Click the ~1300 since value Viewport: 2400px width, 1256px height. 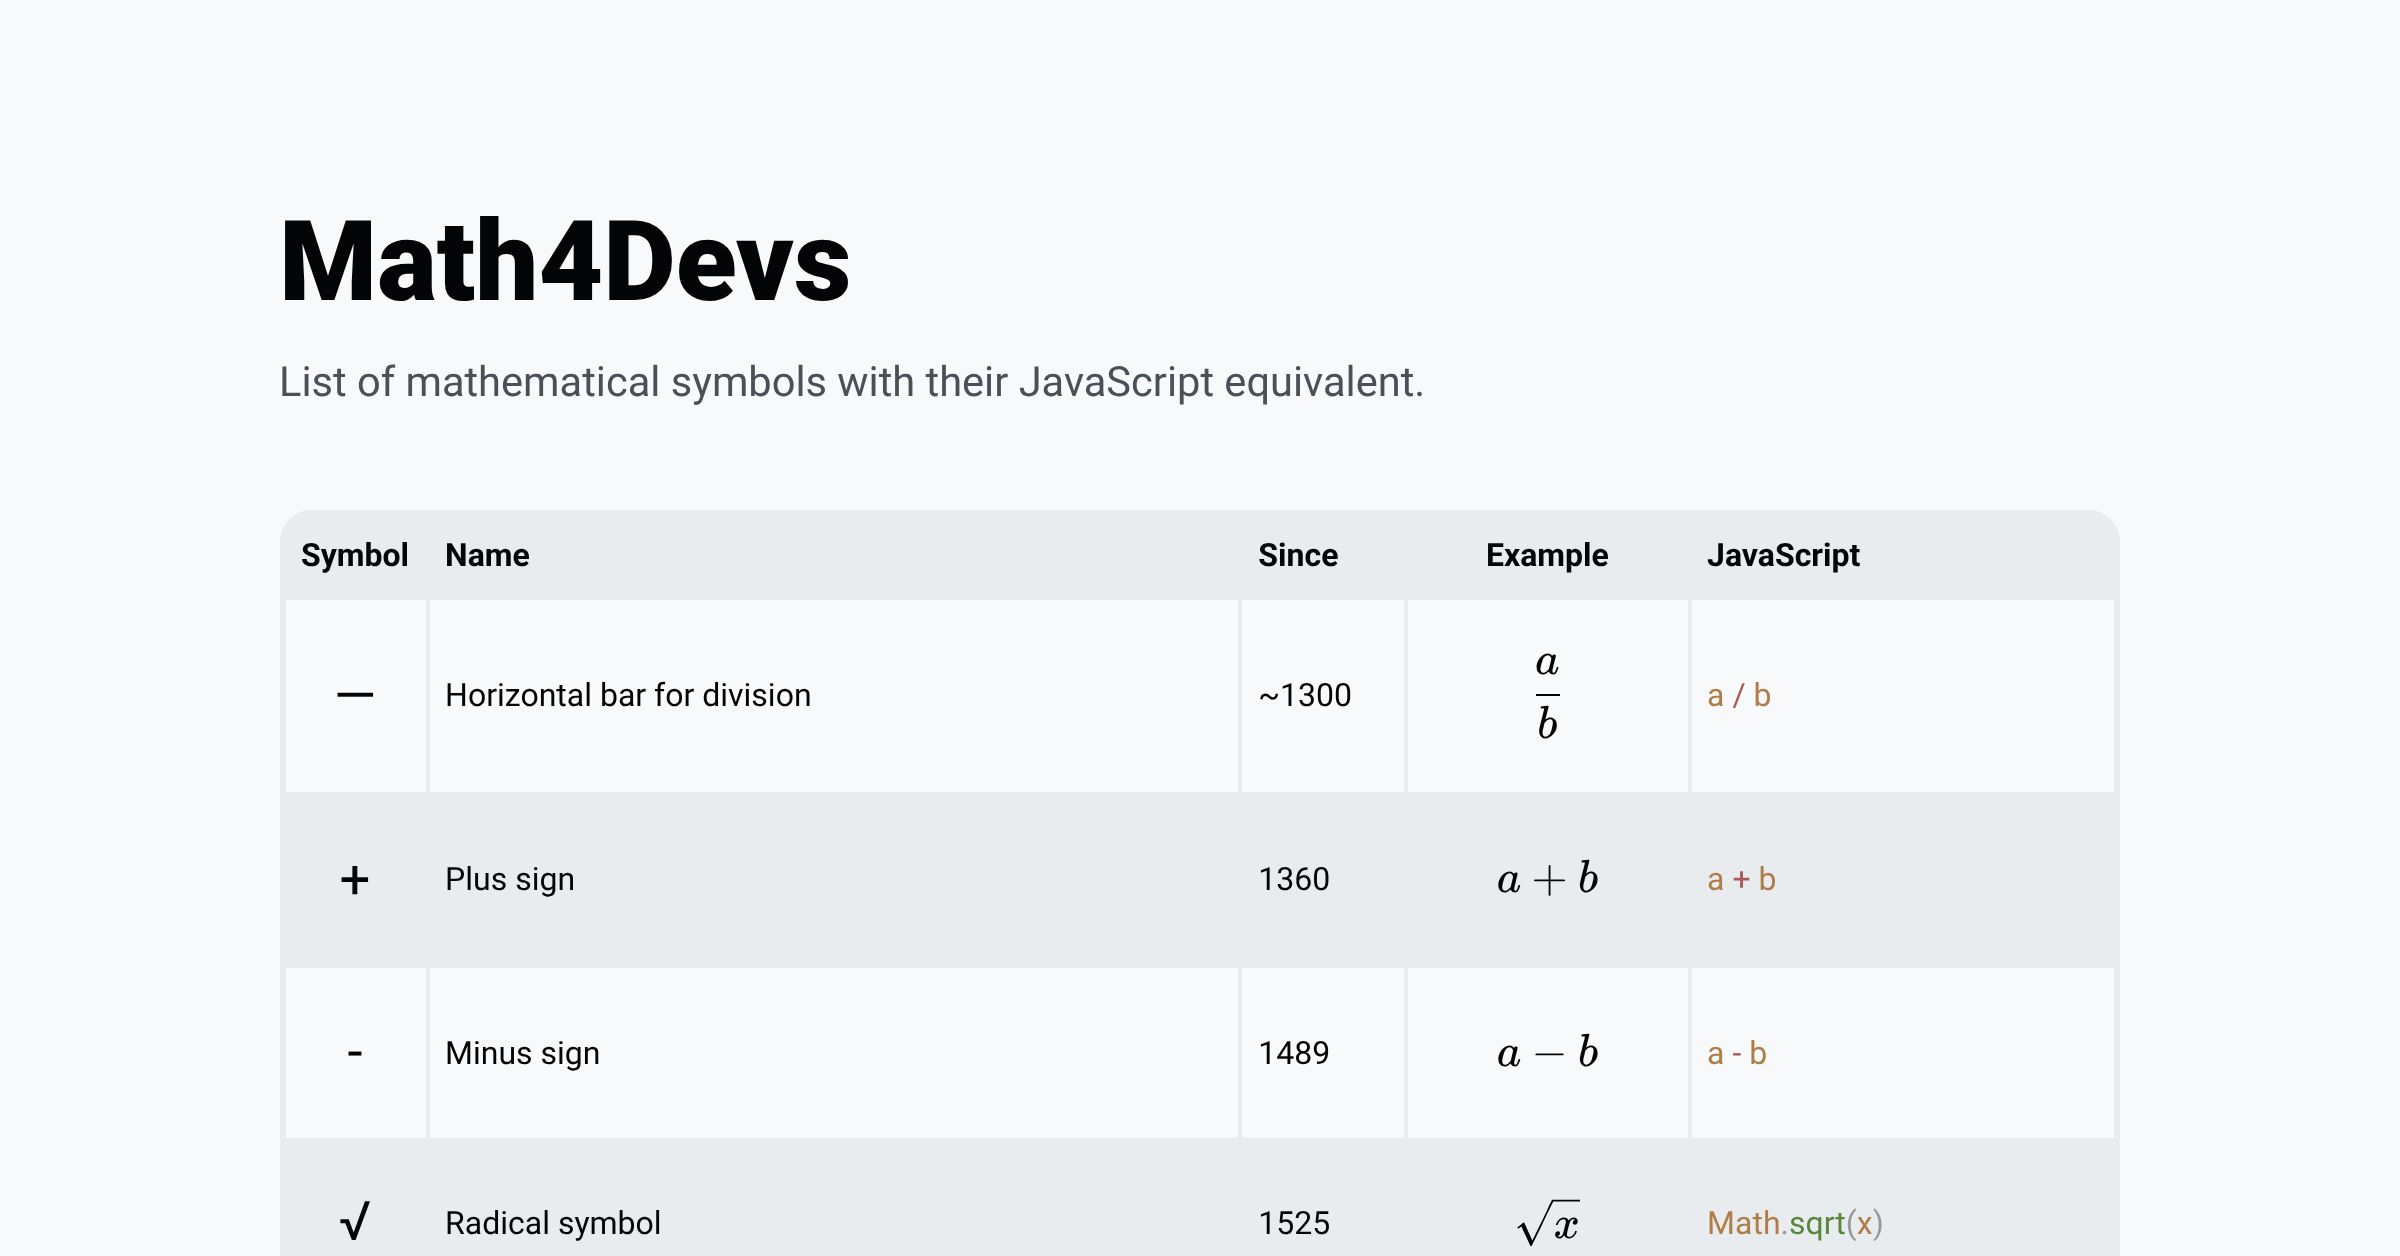1304,695
